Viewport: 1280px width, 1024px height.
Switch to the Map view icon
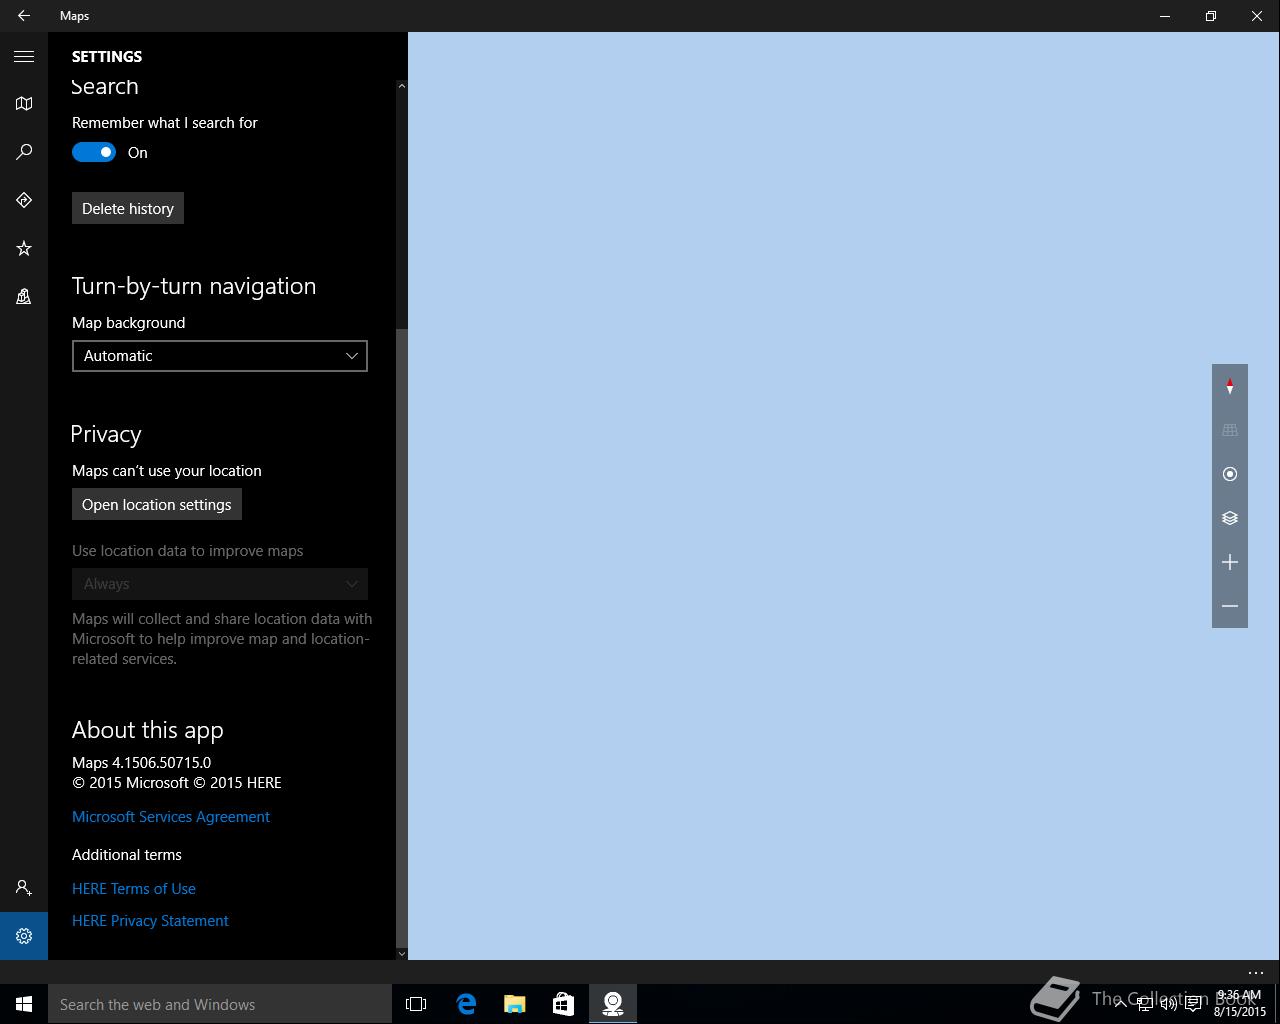click(24, 104)
